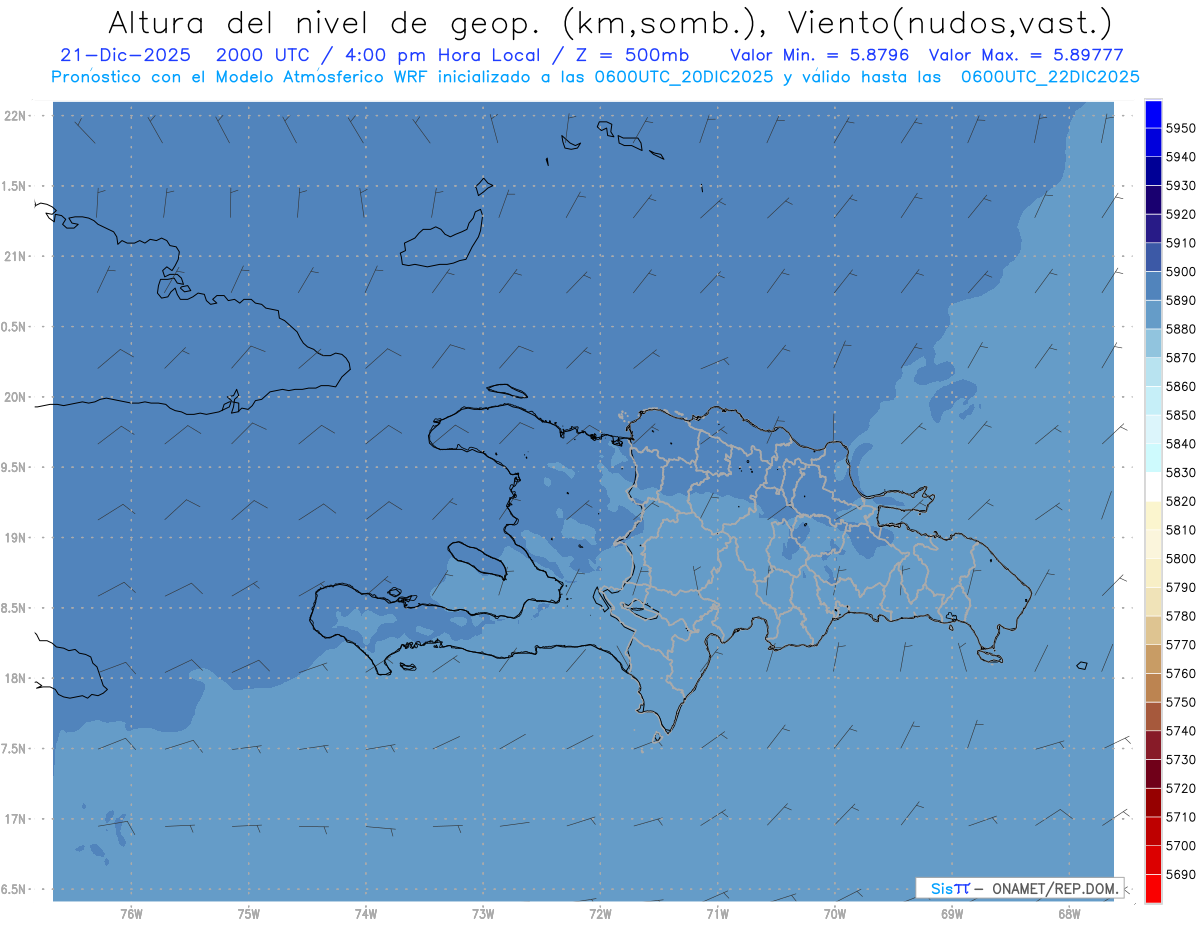The image size is (1200, 927).
Task: Click the '71W' longitude axis label
Action: point(717,913)
